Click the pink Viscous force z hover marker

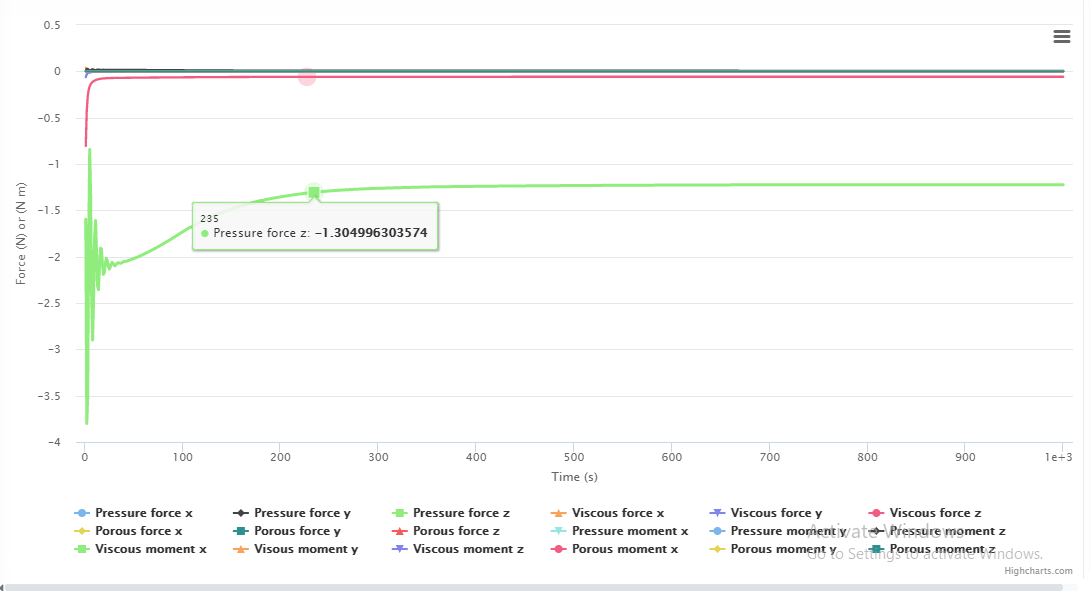tap(307, 77)
